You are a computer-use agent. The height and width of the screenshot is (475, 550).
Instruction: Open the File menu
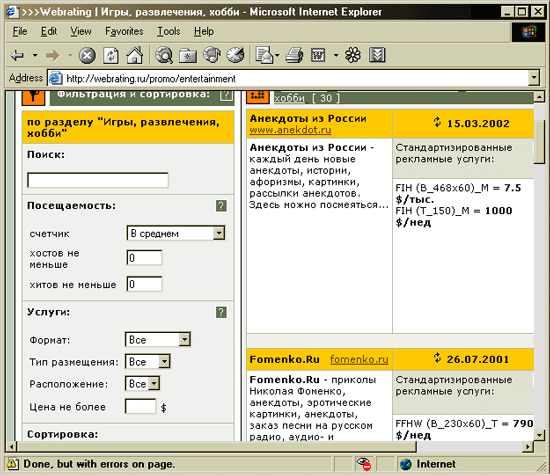20,32
